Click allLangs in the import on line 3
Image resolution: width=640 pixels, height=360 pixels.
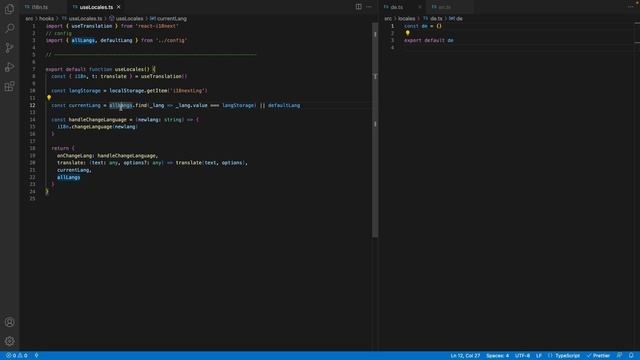(83, 40)
